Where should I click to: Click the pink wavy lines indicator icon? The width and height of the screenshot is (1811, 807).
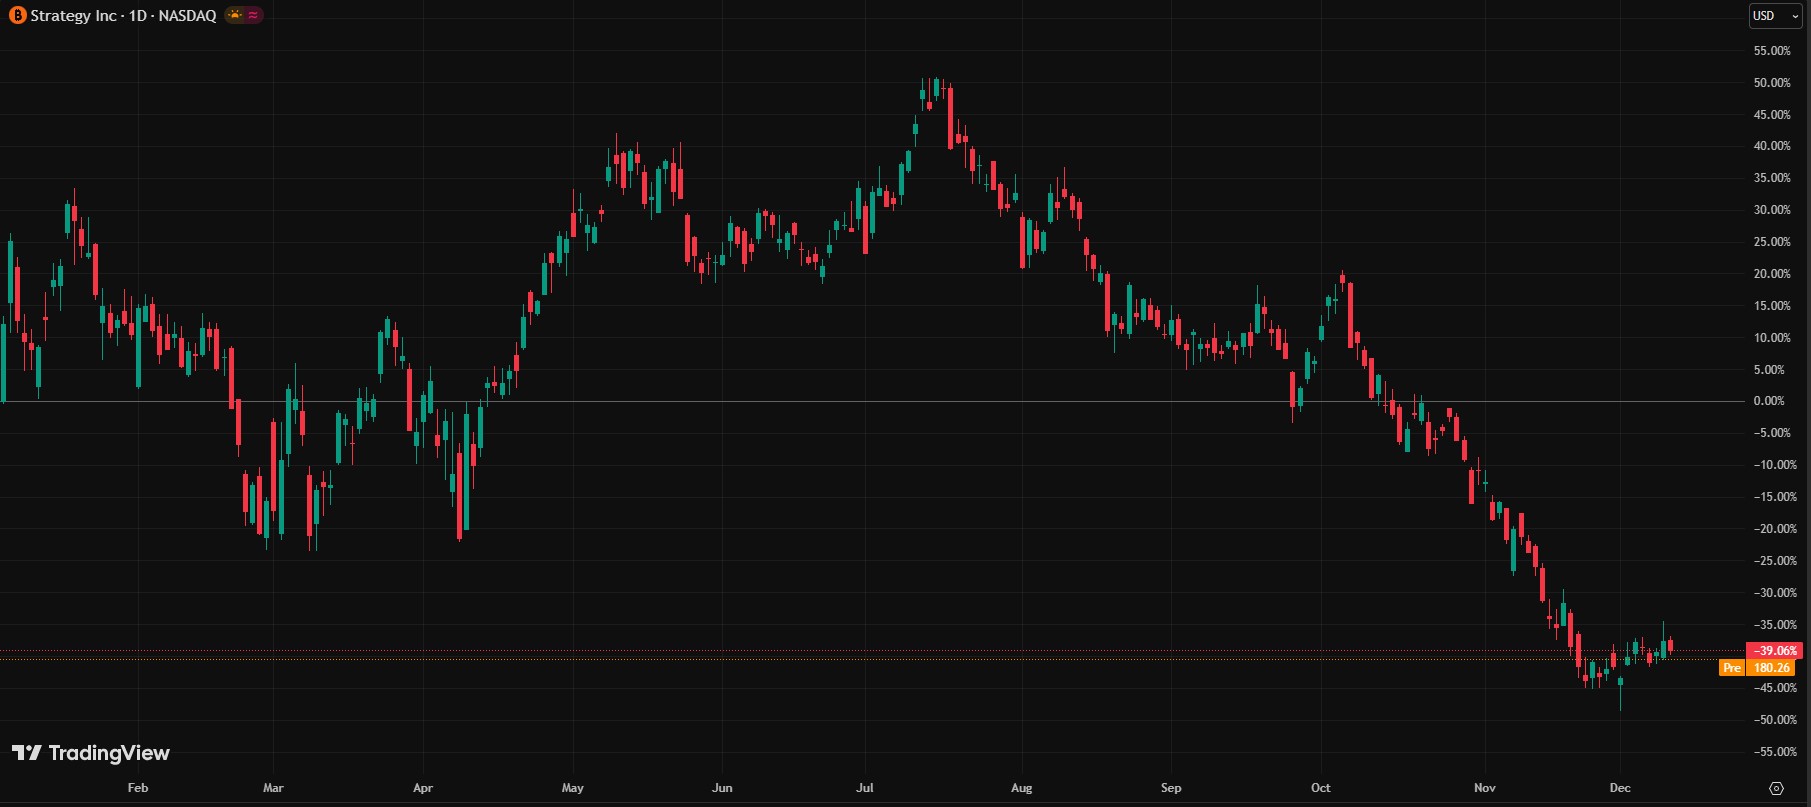pyautogui.click(x=253, y=16)
